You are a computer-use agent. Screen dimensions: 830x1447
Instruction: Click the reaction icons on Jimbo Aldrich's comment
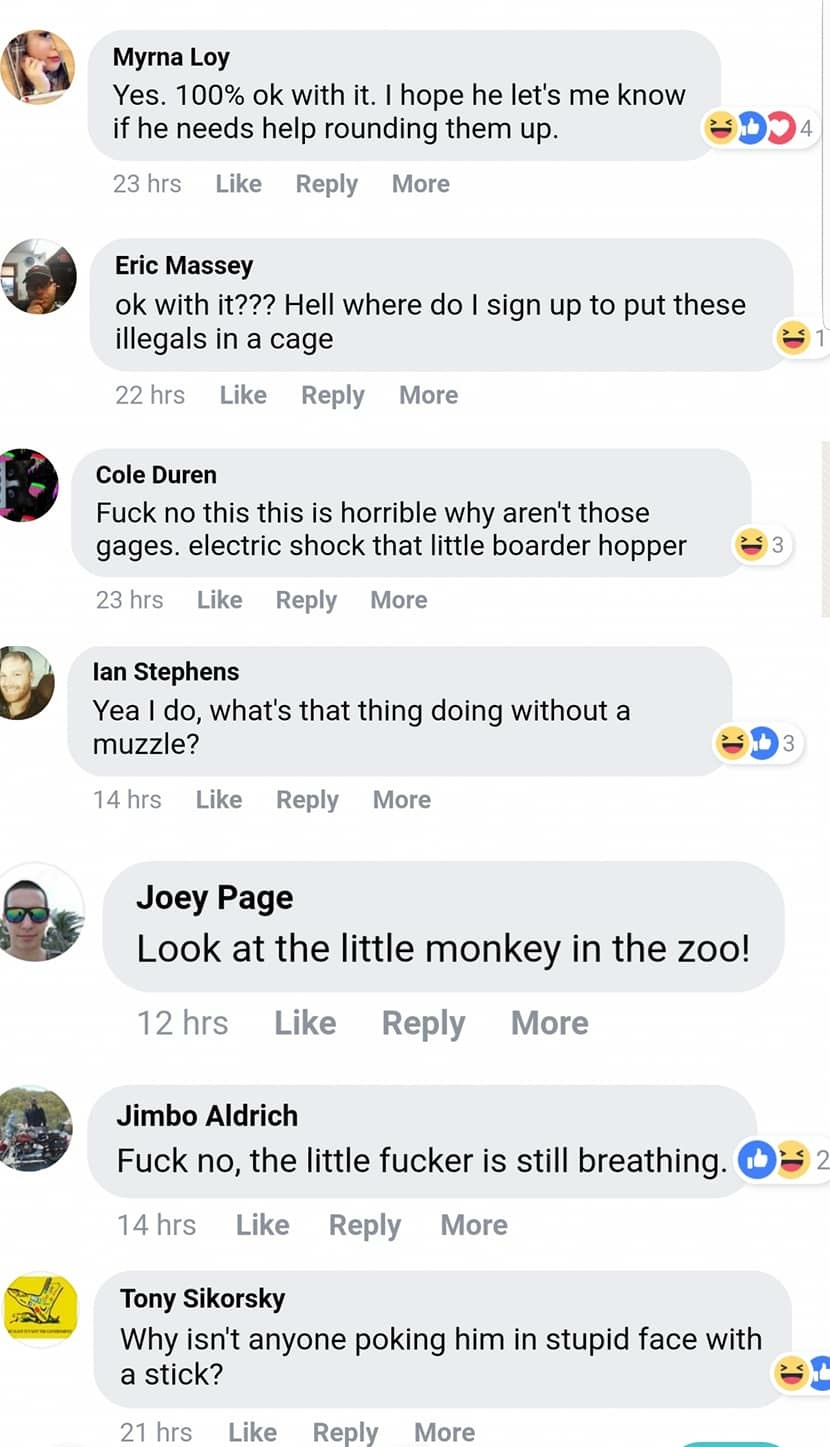click(x=774, y=1160)
